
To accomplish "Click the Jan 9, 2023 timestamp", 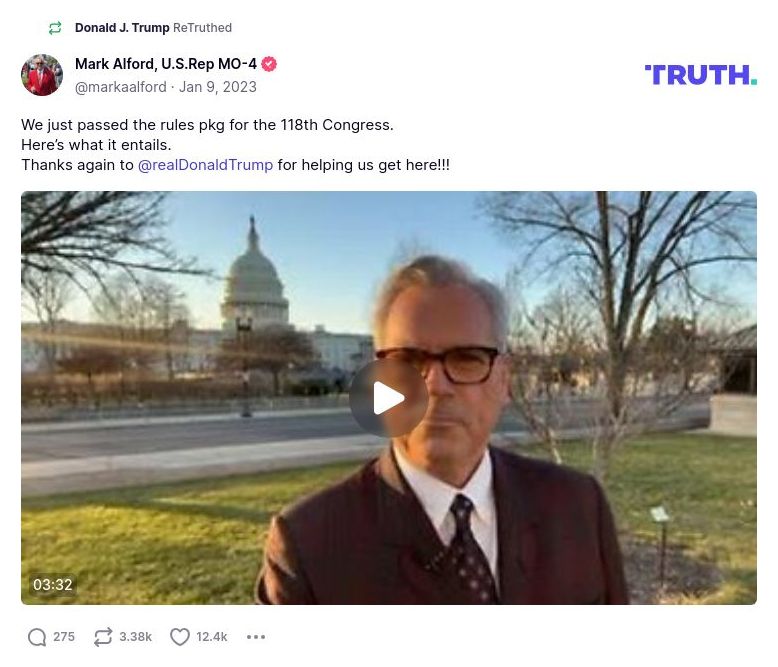I will pyautogui.click(x=218, y=87).
